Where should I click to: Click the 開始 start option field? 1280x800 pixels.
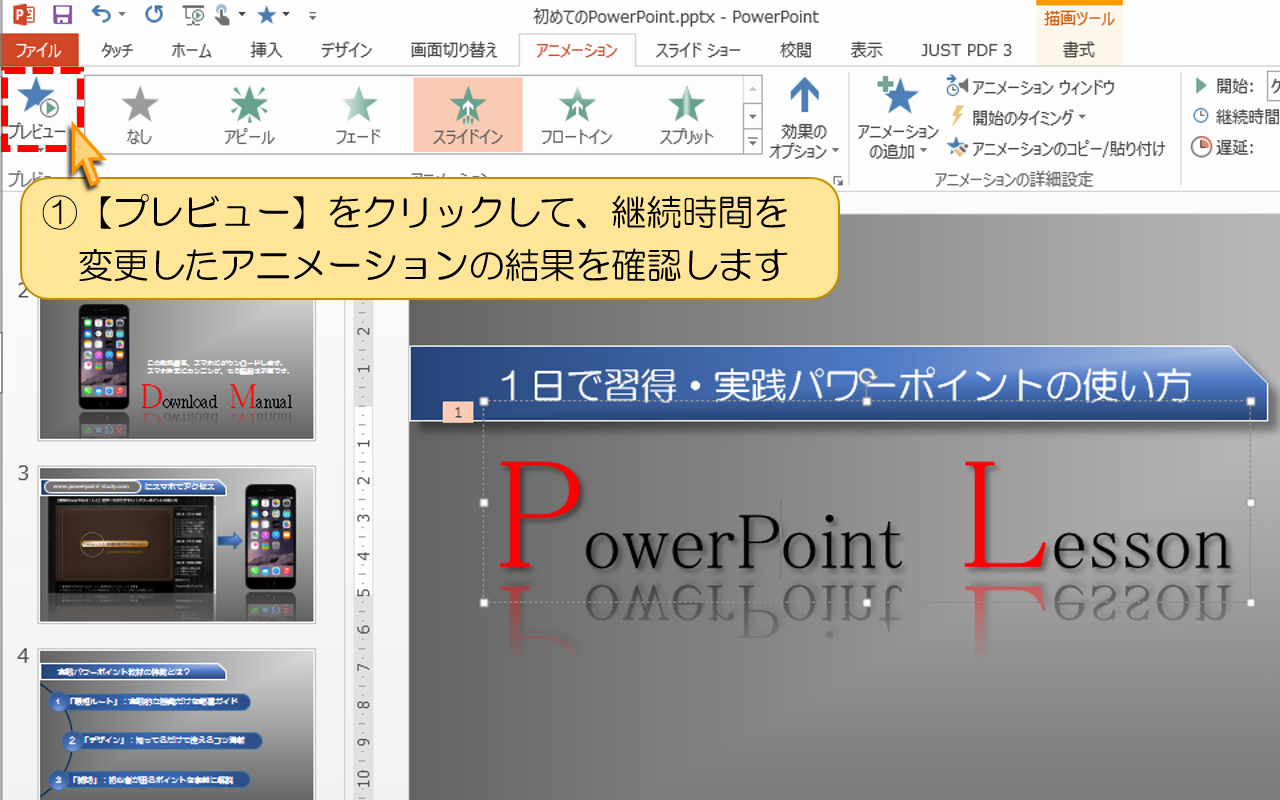(x=1273, y=86)
